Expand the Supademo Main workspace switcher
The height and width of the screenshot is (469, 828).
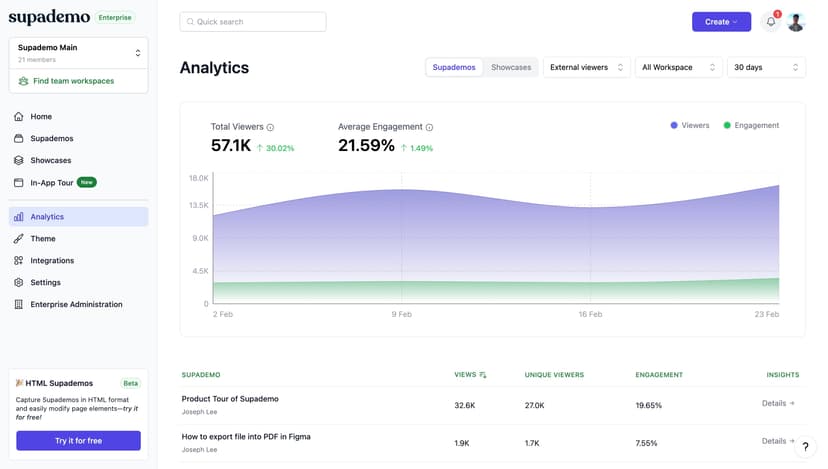click(78, 53)
